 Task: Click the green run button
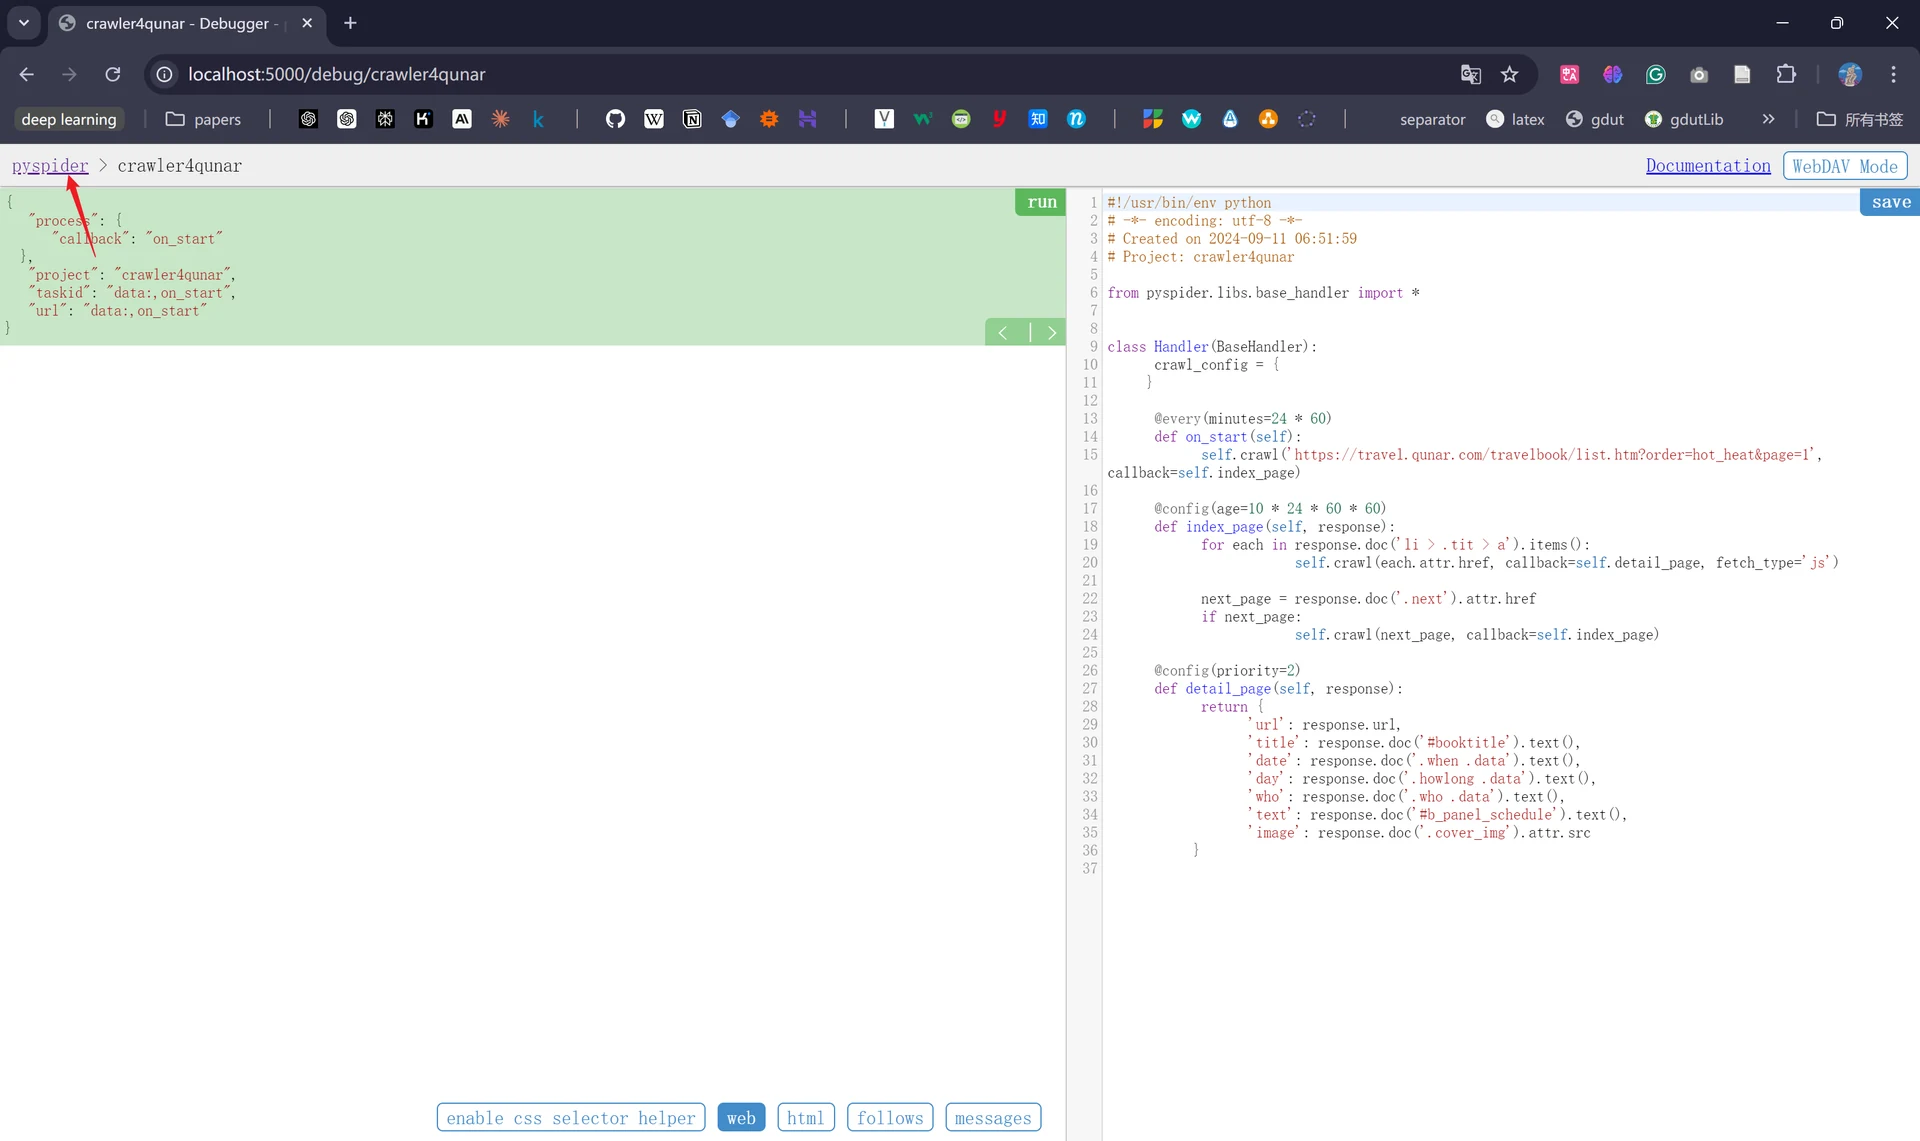1040,202
